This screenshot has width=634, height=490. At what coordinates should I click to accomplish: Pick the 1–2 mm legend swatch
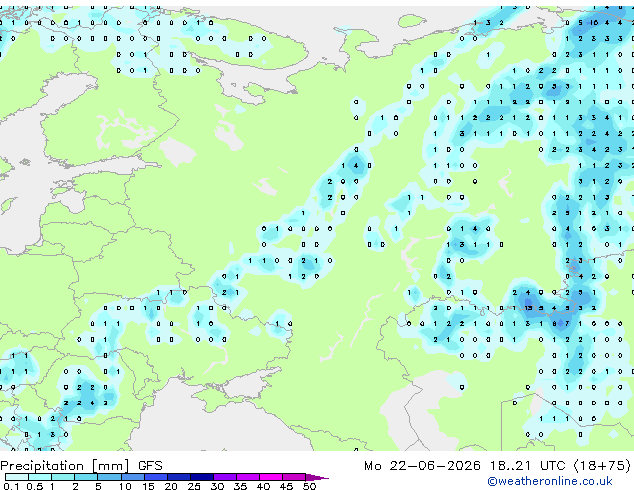click(x=63, y=477)
